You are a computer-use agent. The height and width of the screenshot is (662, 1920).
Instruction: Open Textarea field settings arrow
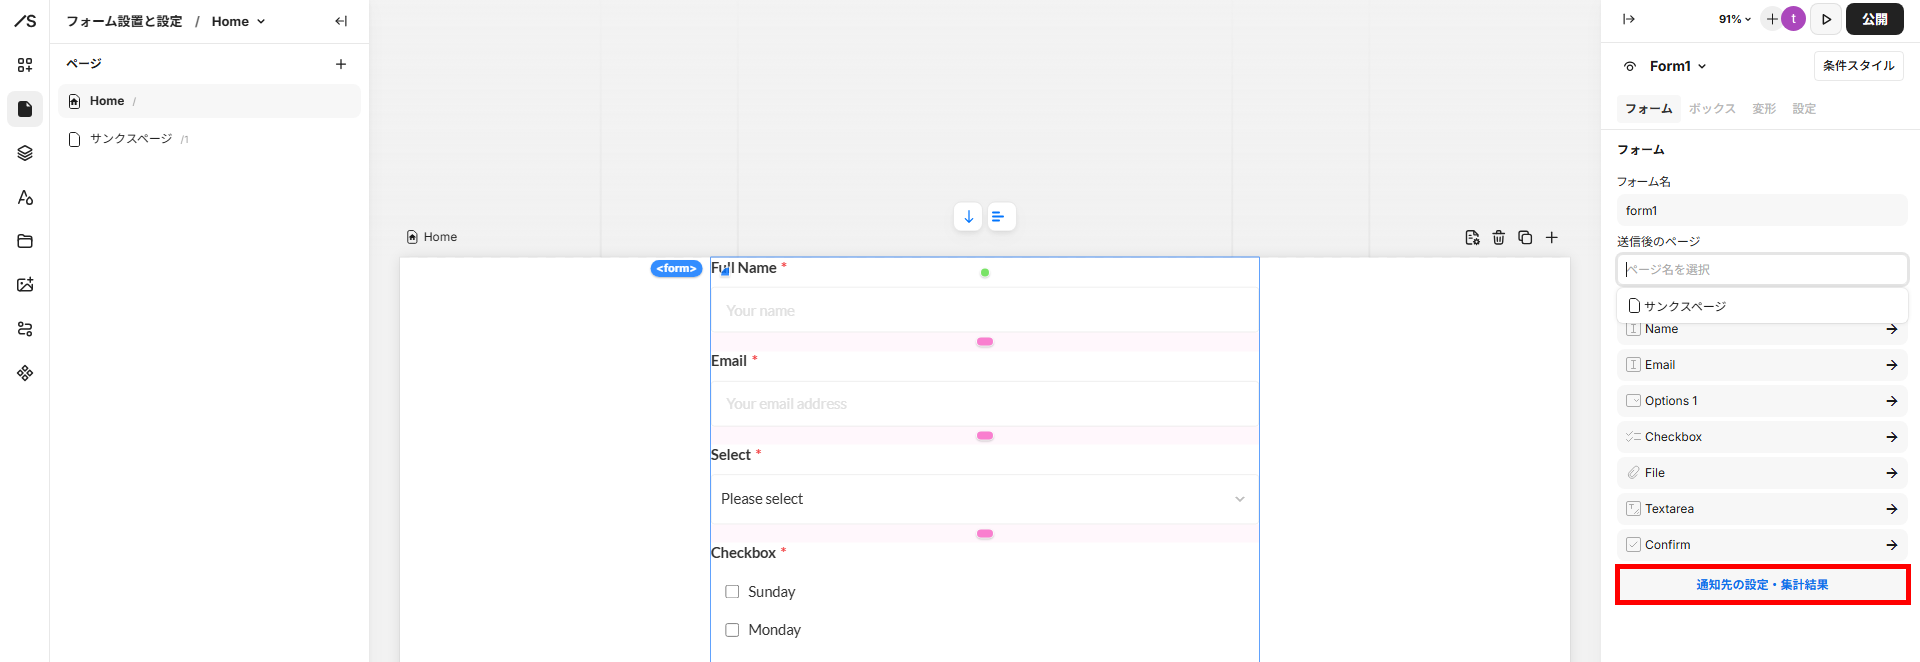1891,509
